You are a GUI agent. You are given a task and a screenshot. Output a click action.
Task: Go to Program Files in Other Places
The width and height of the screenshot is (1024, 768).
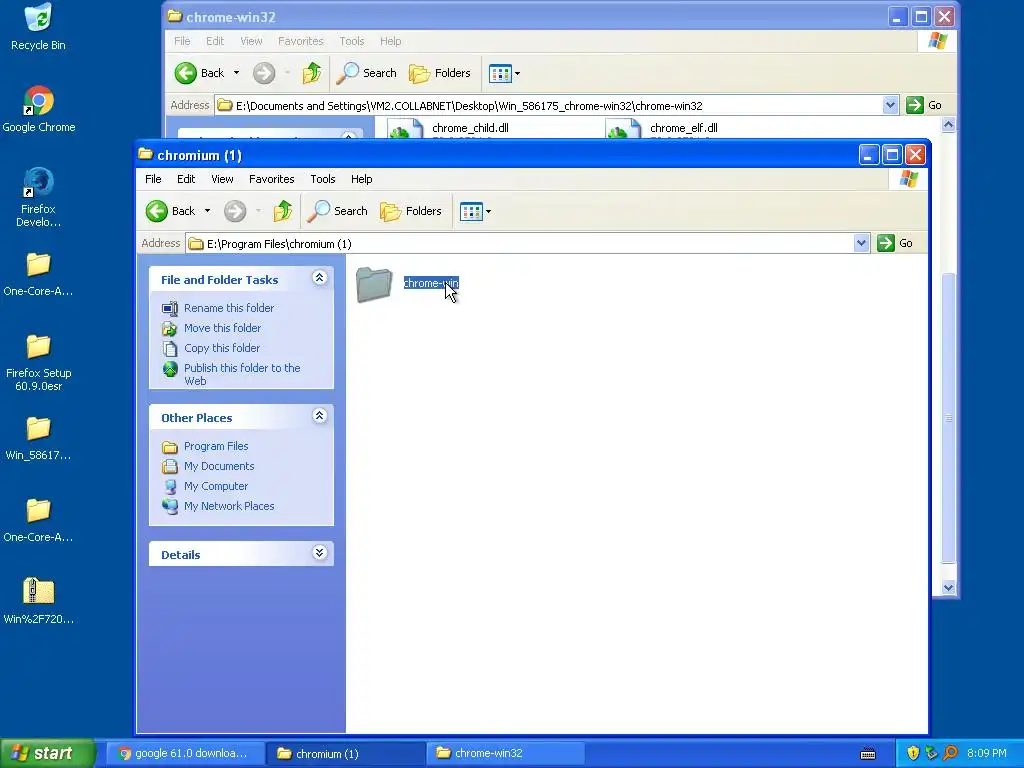tap(216, 446)
